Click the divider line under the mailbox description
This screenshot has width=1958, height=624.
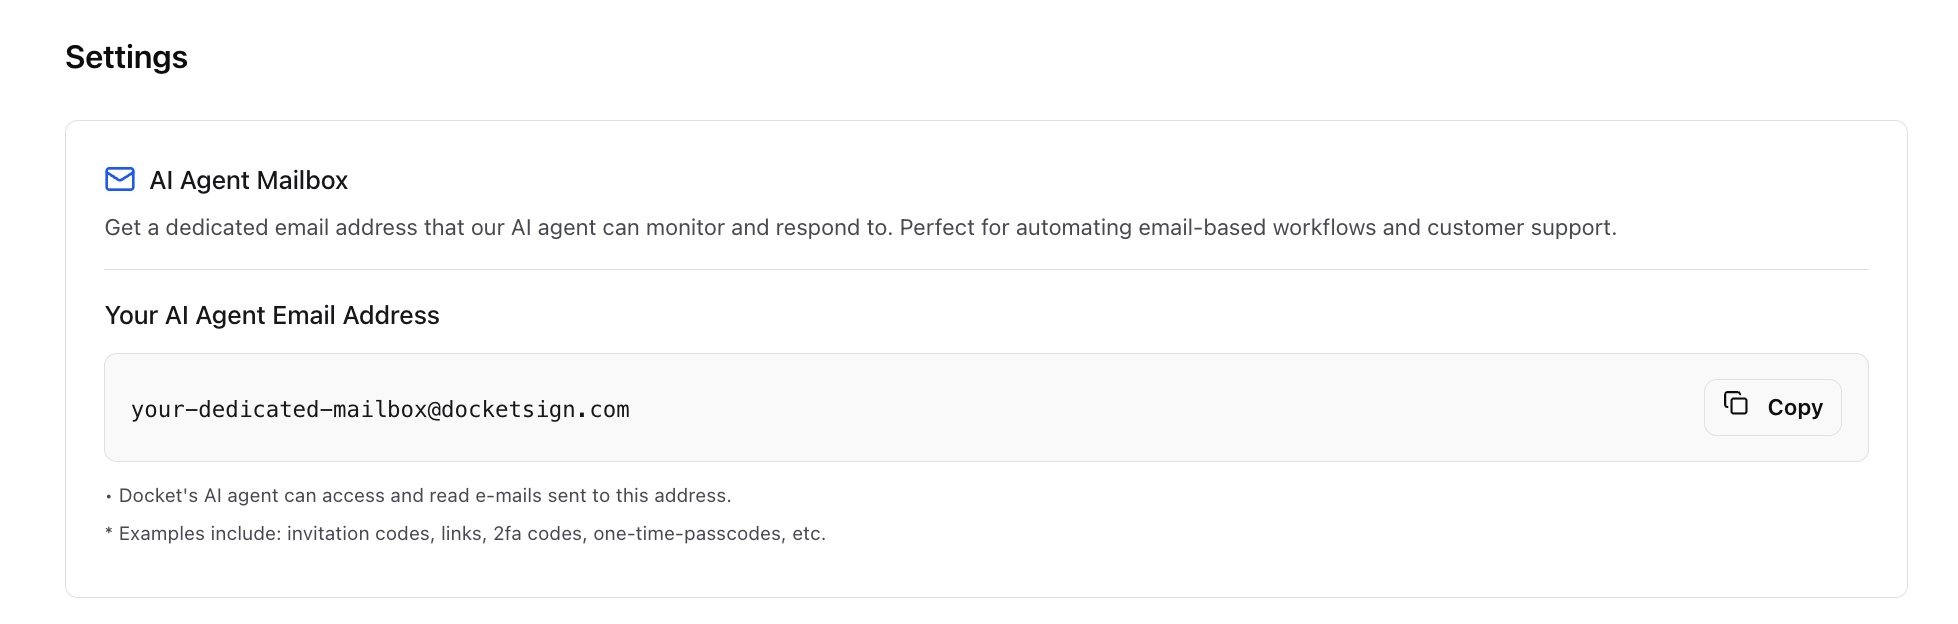coord(986,269)
